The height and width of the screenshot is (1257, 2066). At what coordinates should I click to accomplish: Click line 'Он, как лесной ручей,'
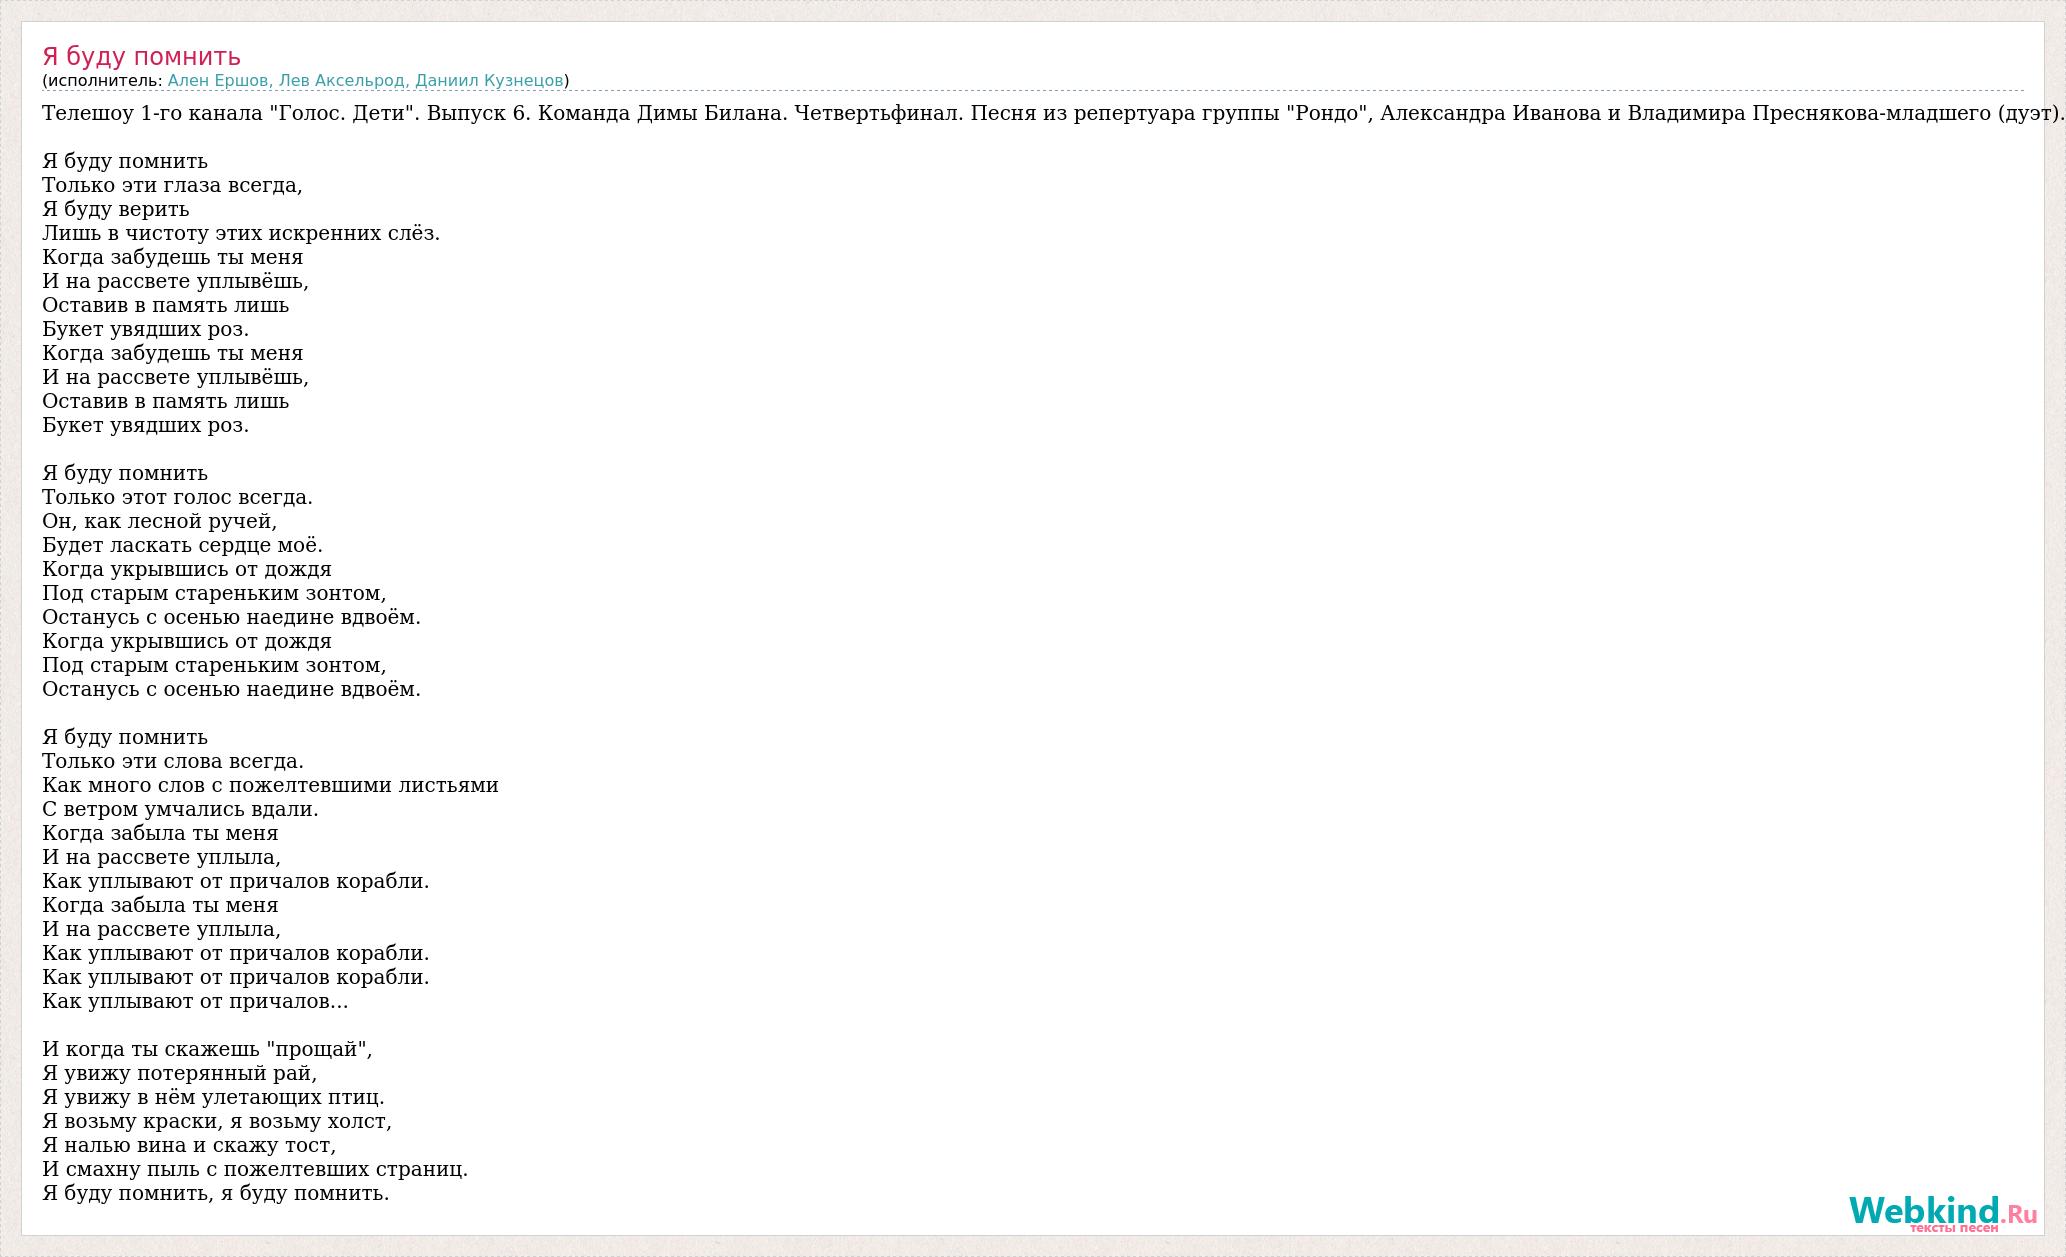160,521
